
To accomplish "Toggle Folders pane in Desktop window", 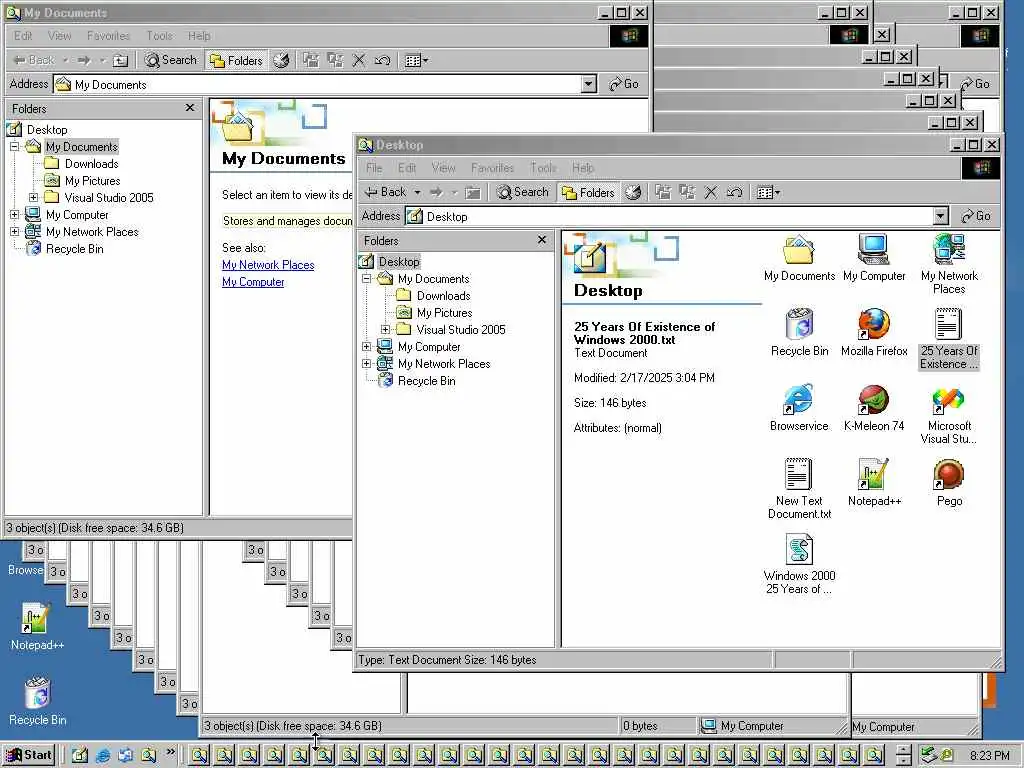I will [x=588, y=192].
